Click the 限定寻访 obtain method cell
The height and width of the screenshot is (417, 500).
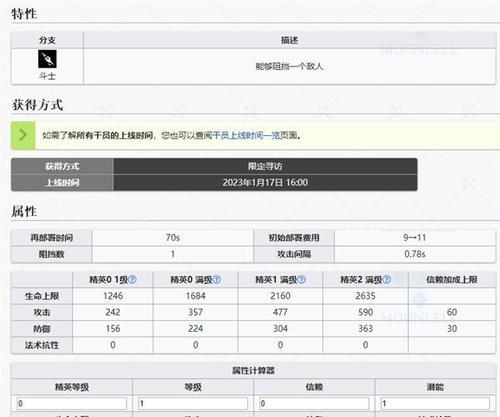(265, 166)
